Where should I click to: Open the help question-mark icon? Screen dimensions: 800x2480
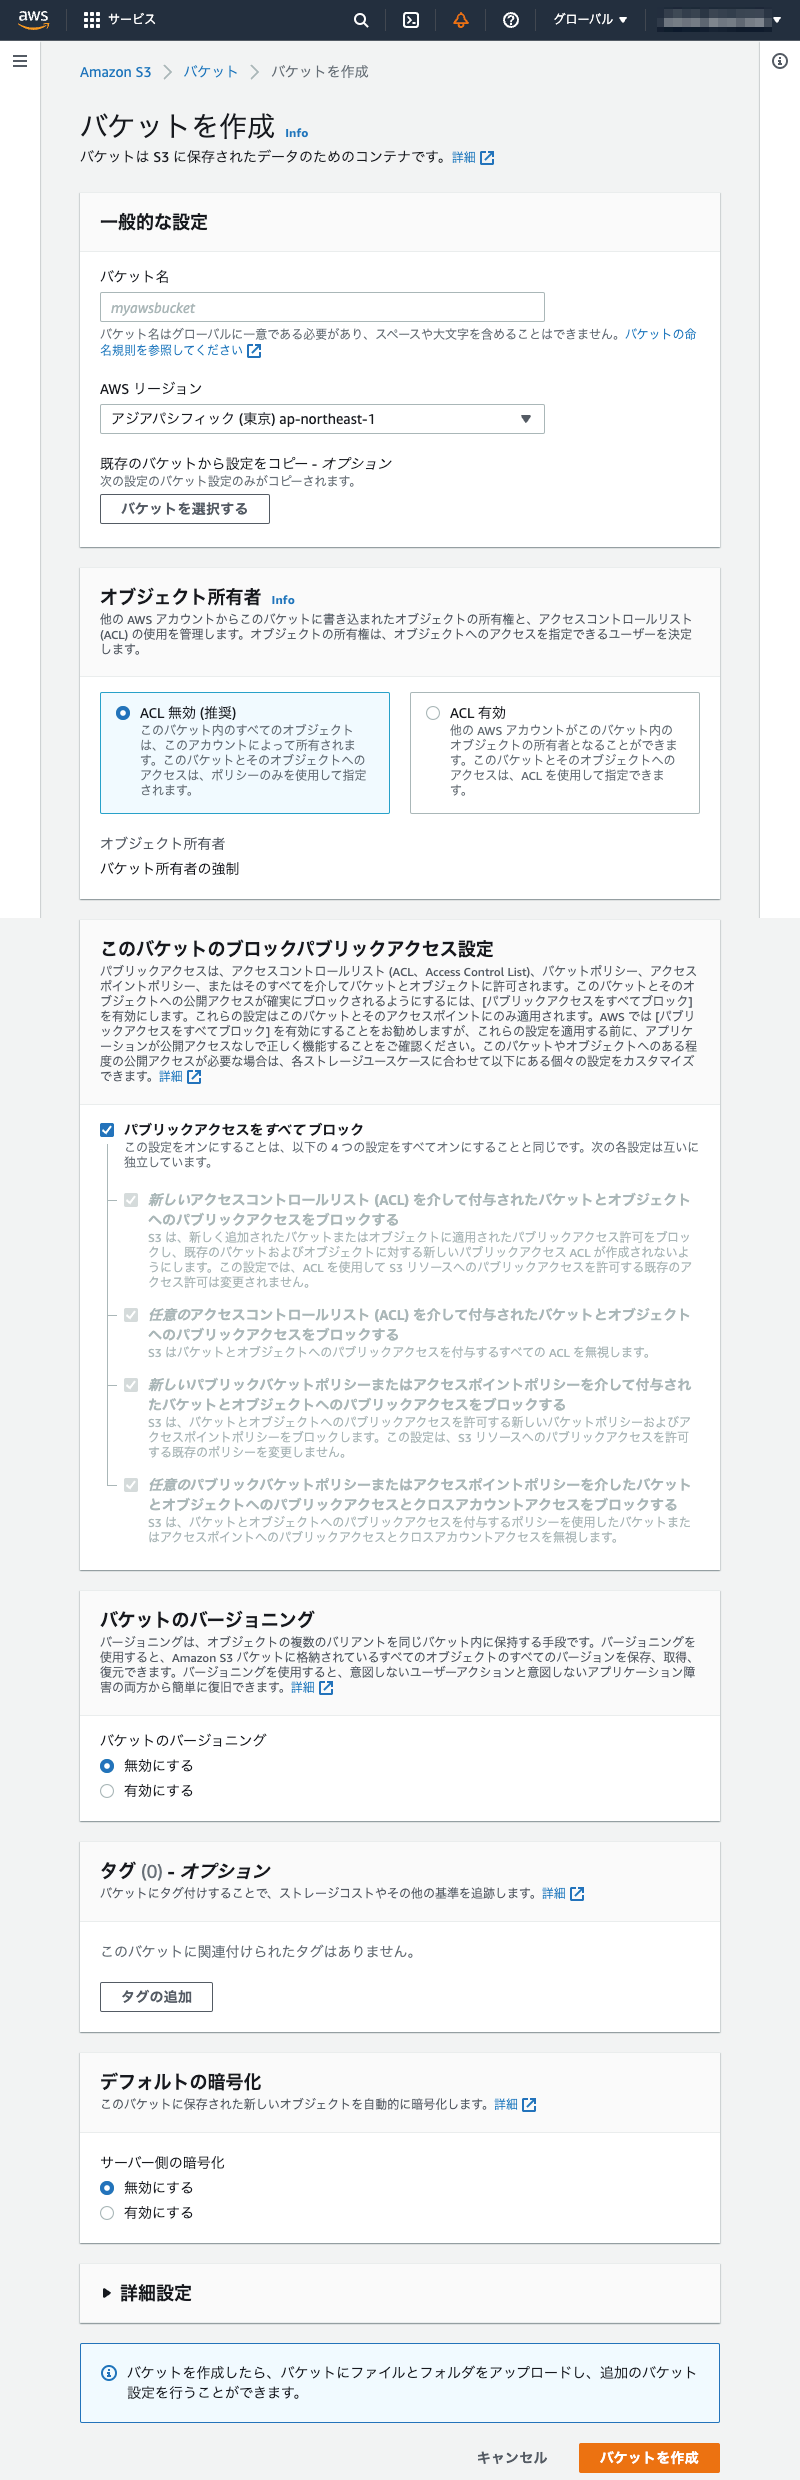[x=511, y=20]
